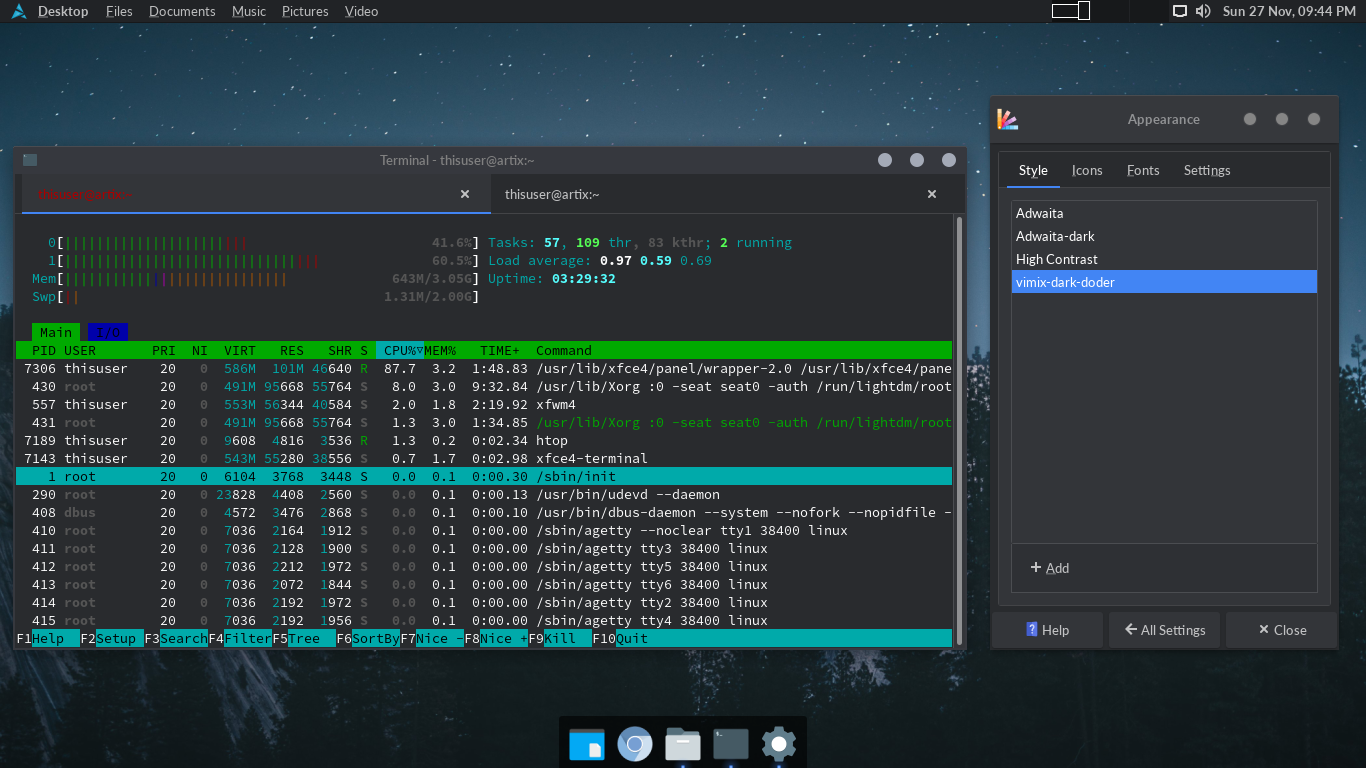Switch to the second thisuser@artix terminal tab
1366x768 pixels.
[x=728, y=194]
